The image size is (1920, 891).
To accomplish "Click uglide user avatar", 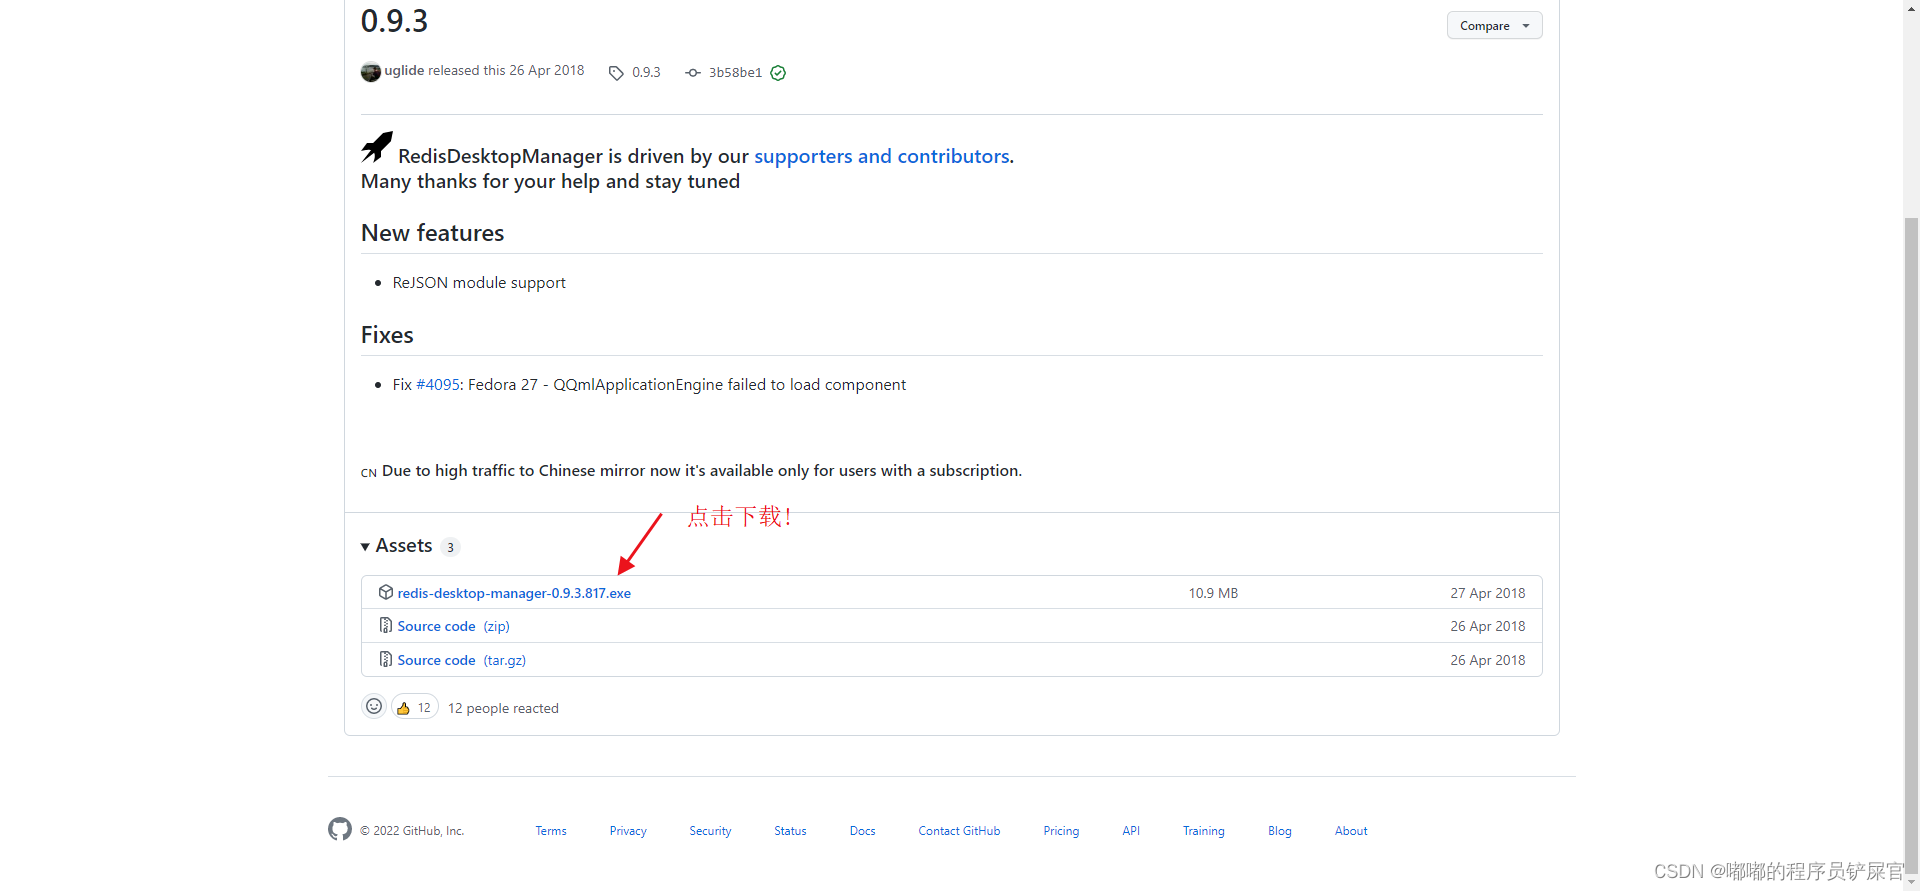I will pyautogui.click(x=371, y=72).
